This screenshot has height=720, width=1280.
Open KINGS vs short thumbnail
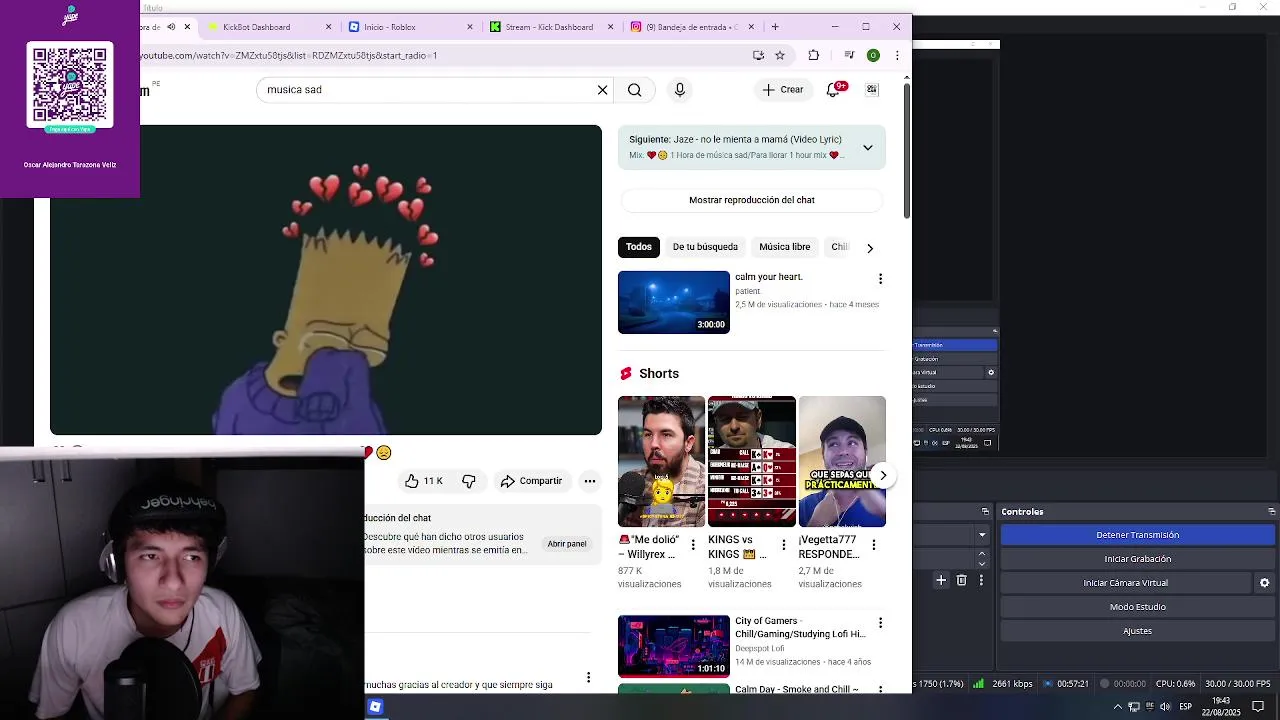click(752, 461)
